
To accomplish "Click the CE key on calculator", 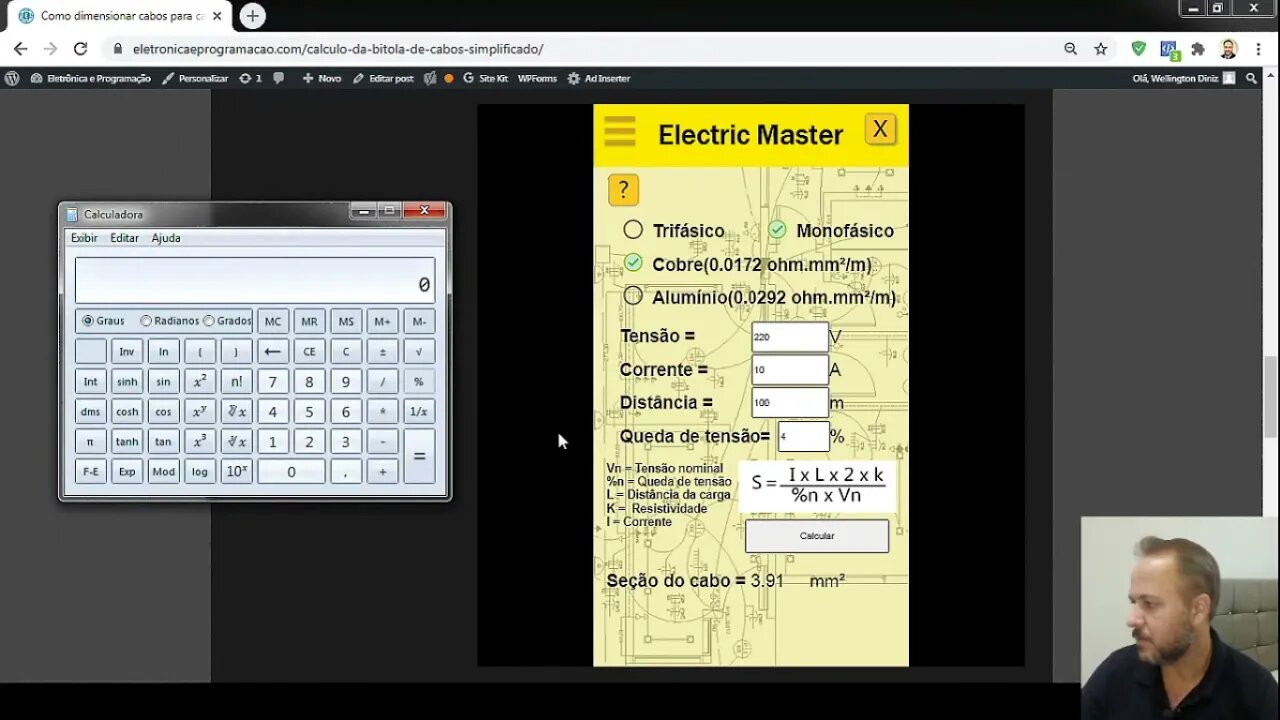I will coord(309,351).
